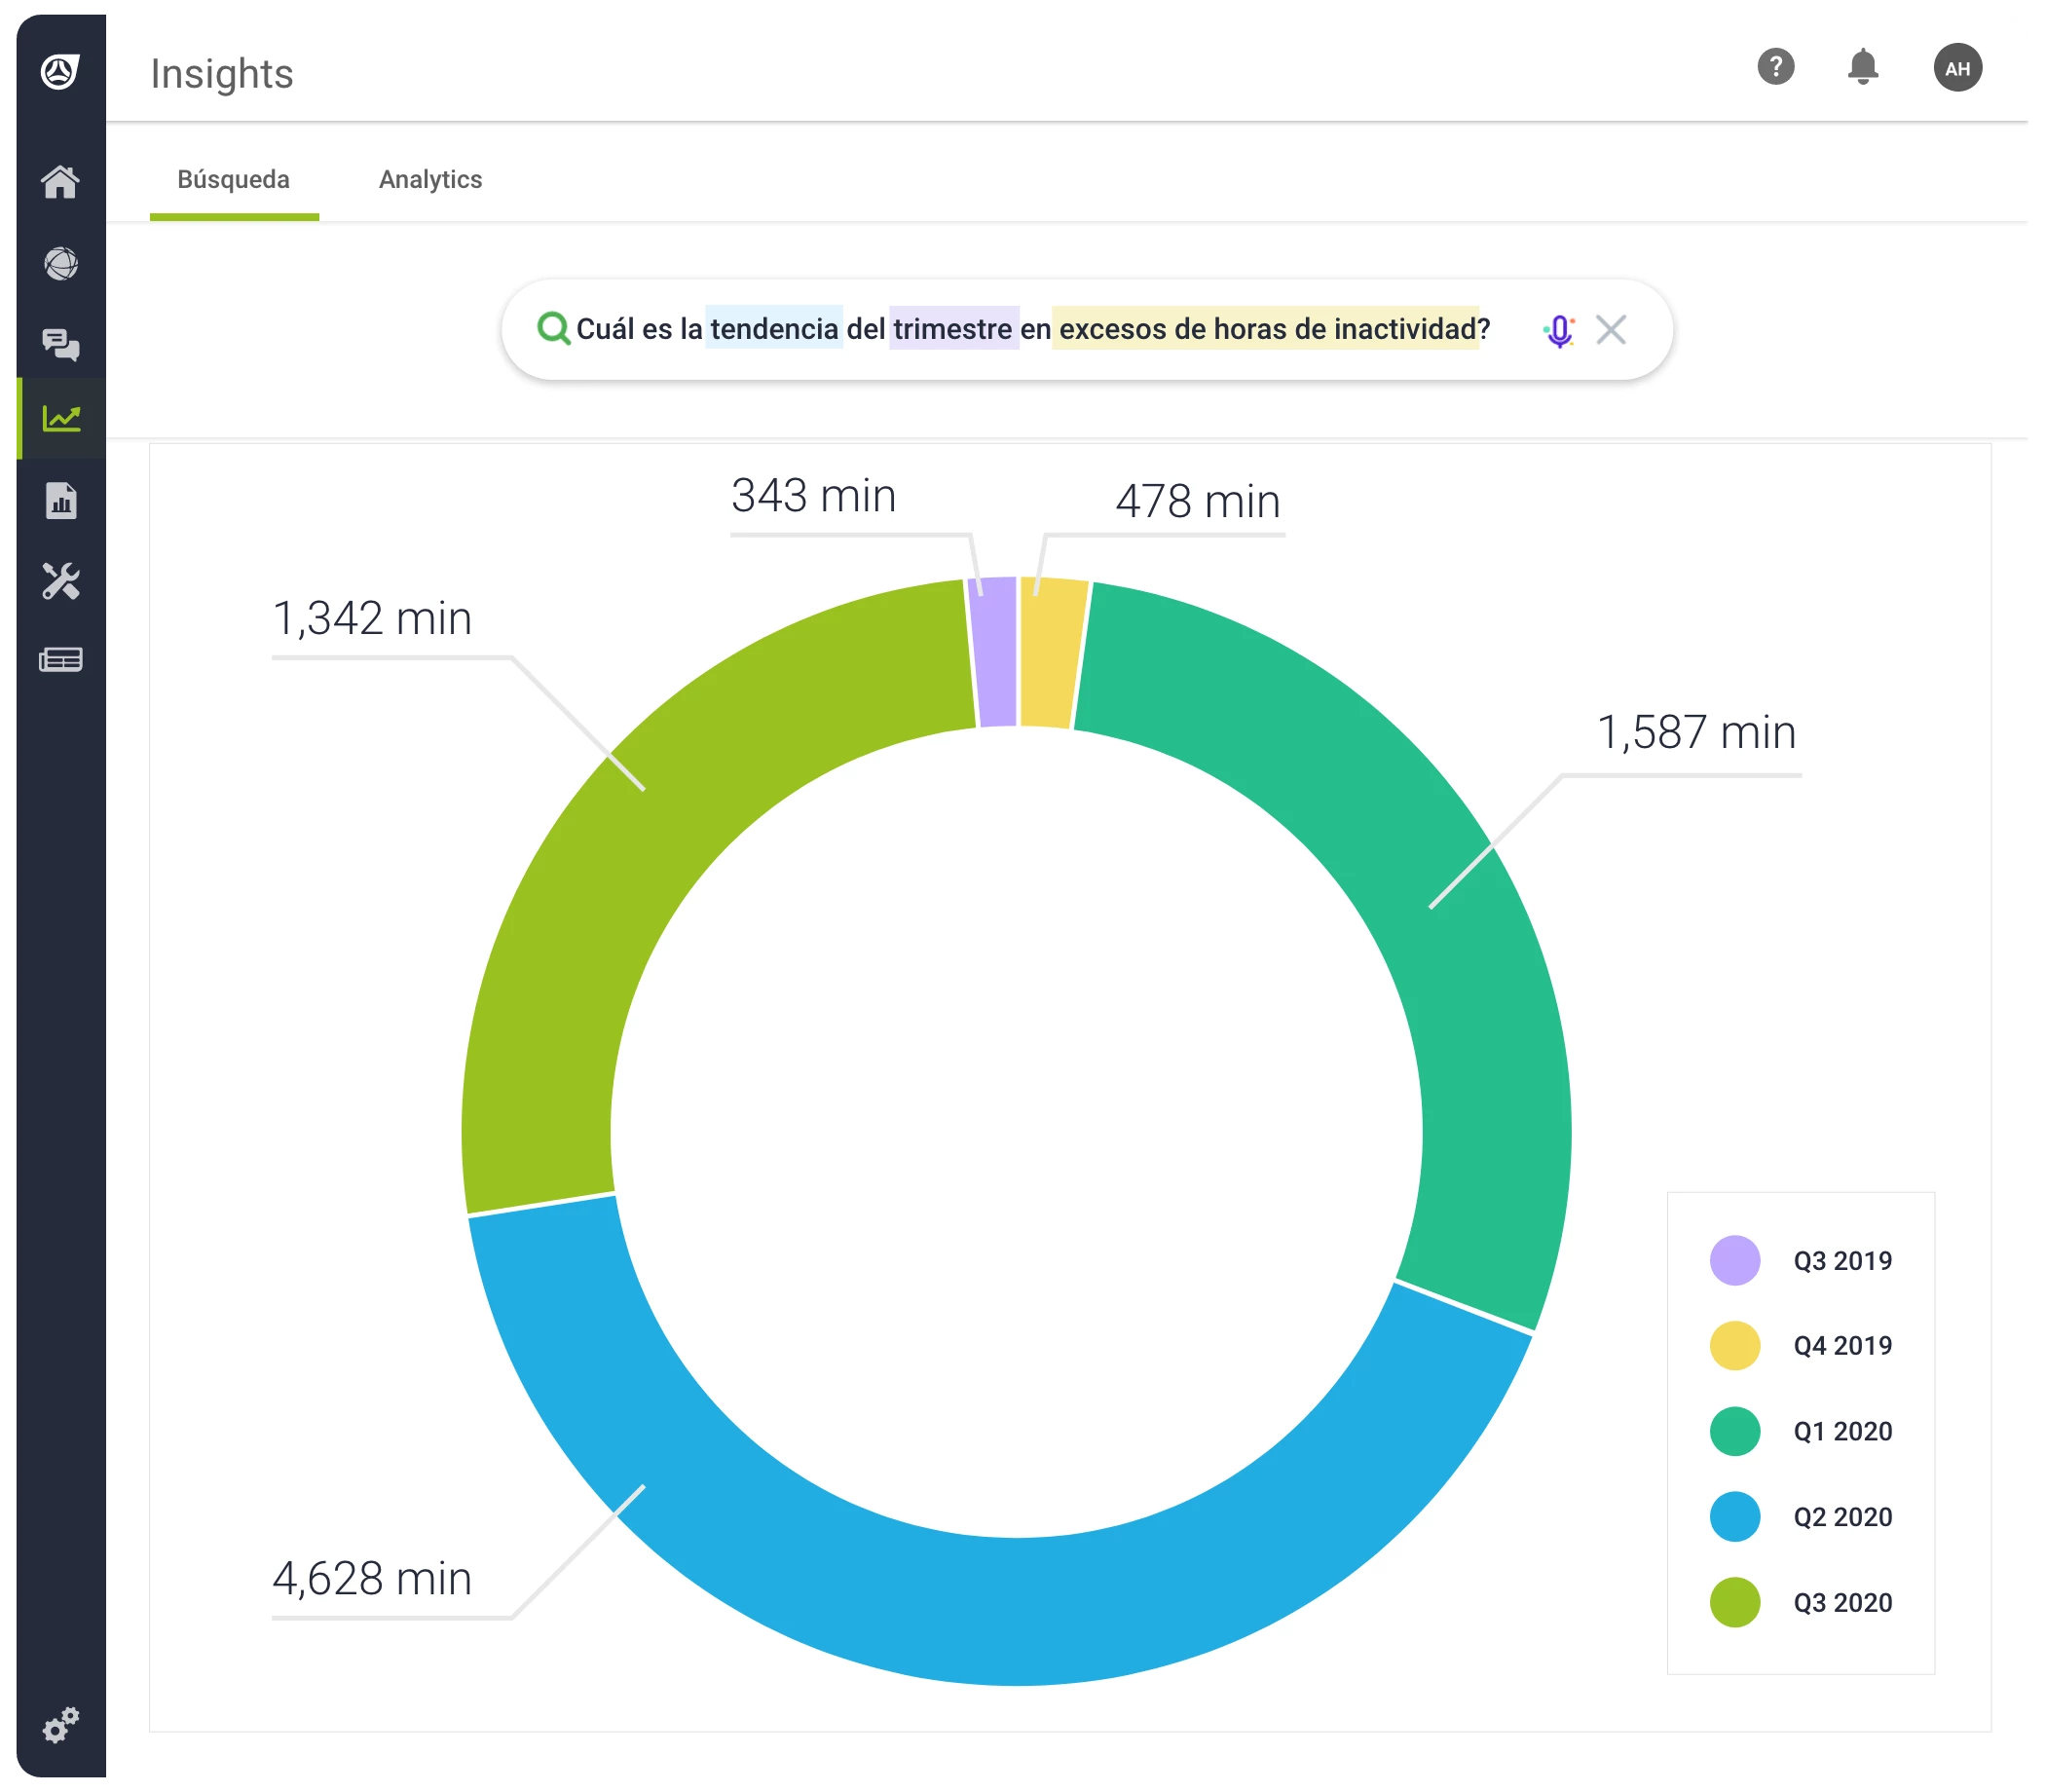Select the Q1 2020 legend label

(x=1842, y=1432)
